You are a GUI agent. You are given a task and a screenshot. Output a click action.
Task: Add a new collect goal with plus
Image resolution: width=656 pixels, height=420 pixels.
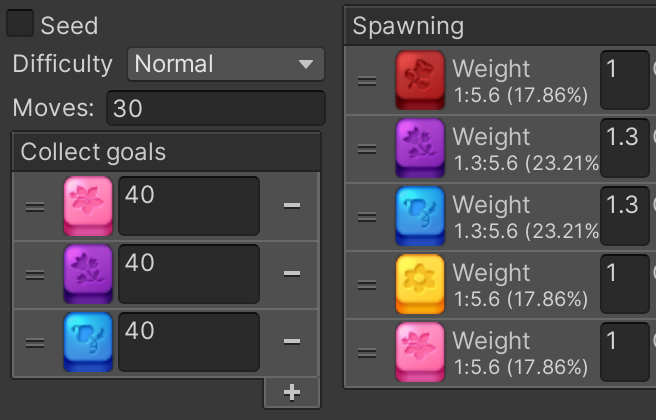coord(292,392)
